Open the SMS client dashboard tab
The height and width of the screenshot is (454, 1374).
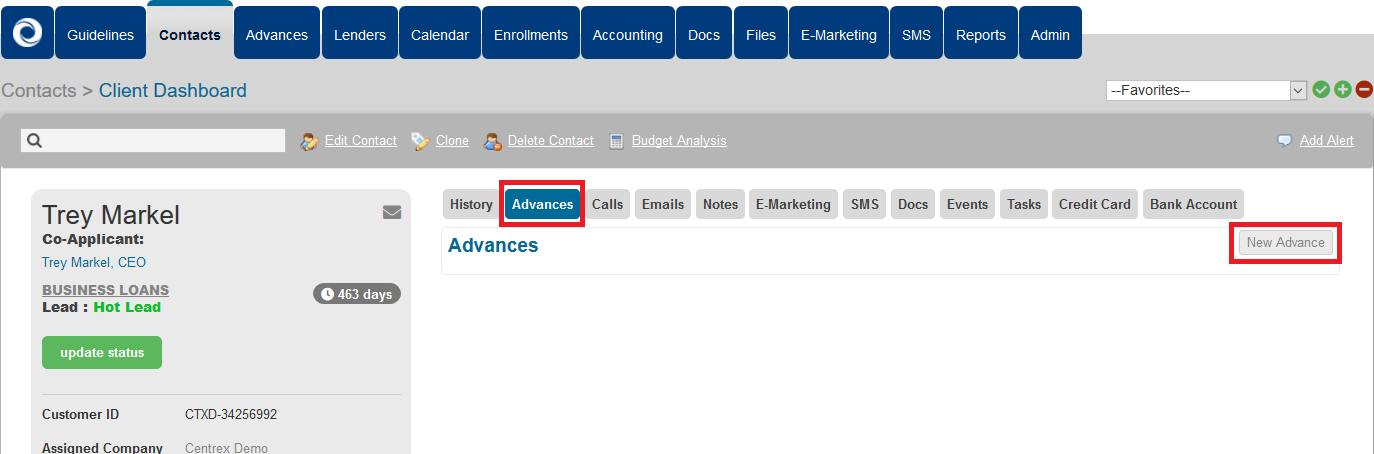(x=865, y=204)
